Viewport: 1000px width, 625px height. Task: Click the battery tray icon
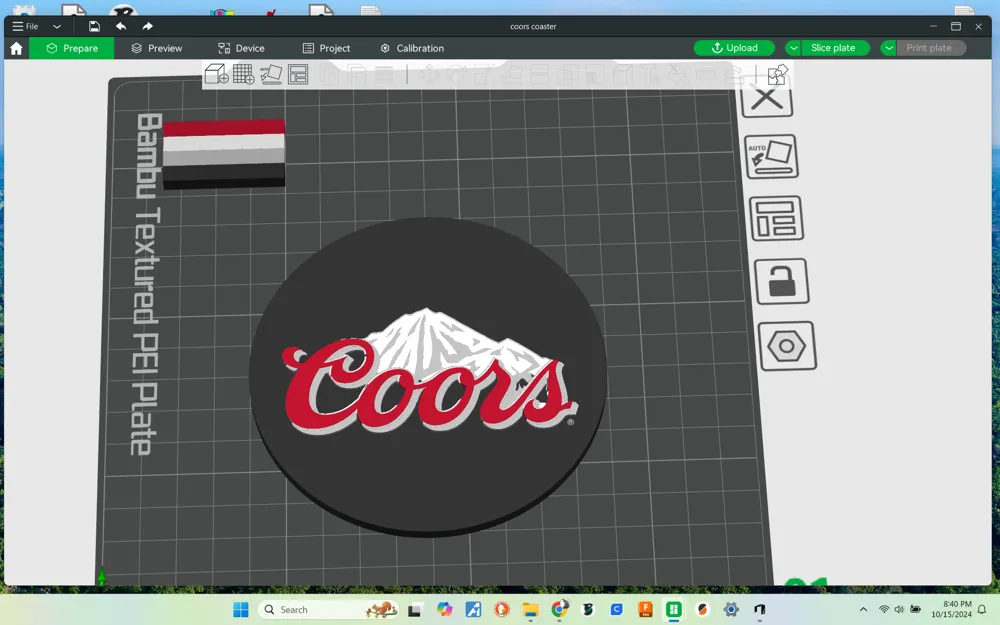point(915,610)
